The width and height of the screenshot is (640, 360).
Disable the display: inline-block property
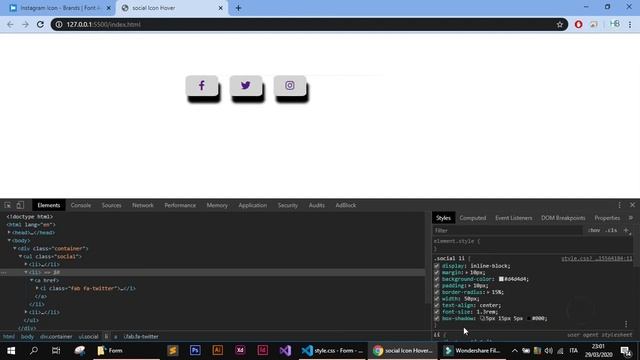437,266
